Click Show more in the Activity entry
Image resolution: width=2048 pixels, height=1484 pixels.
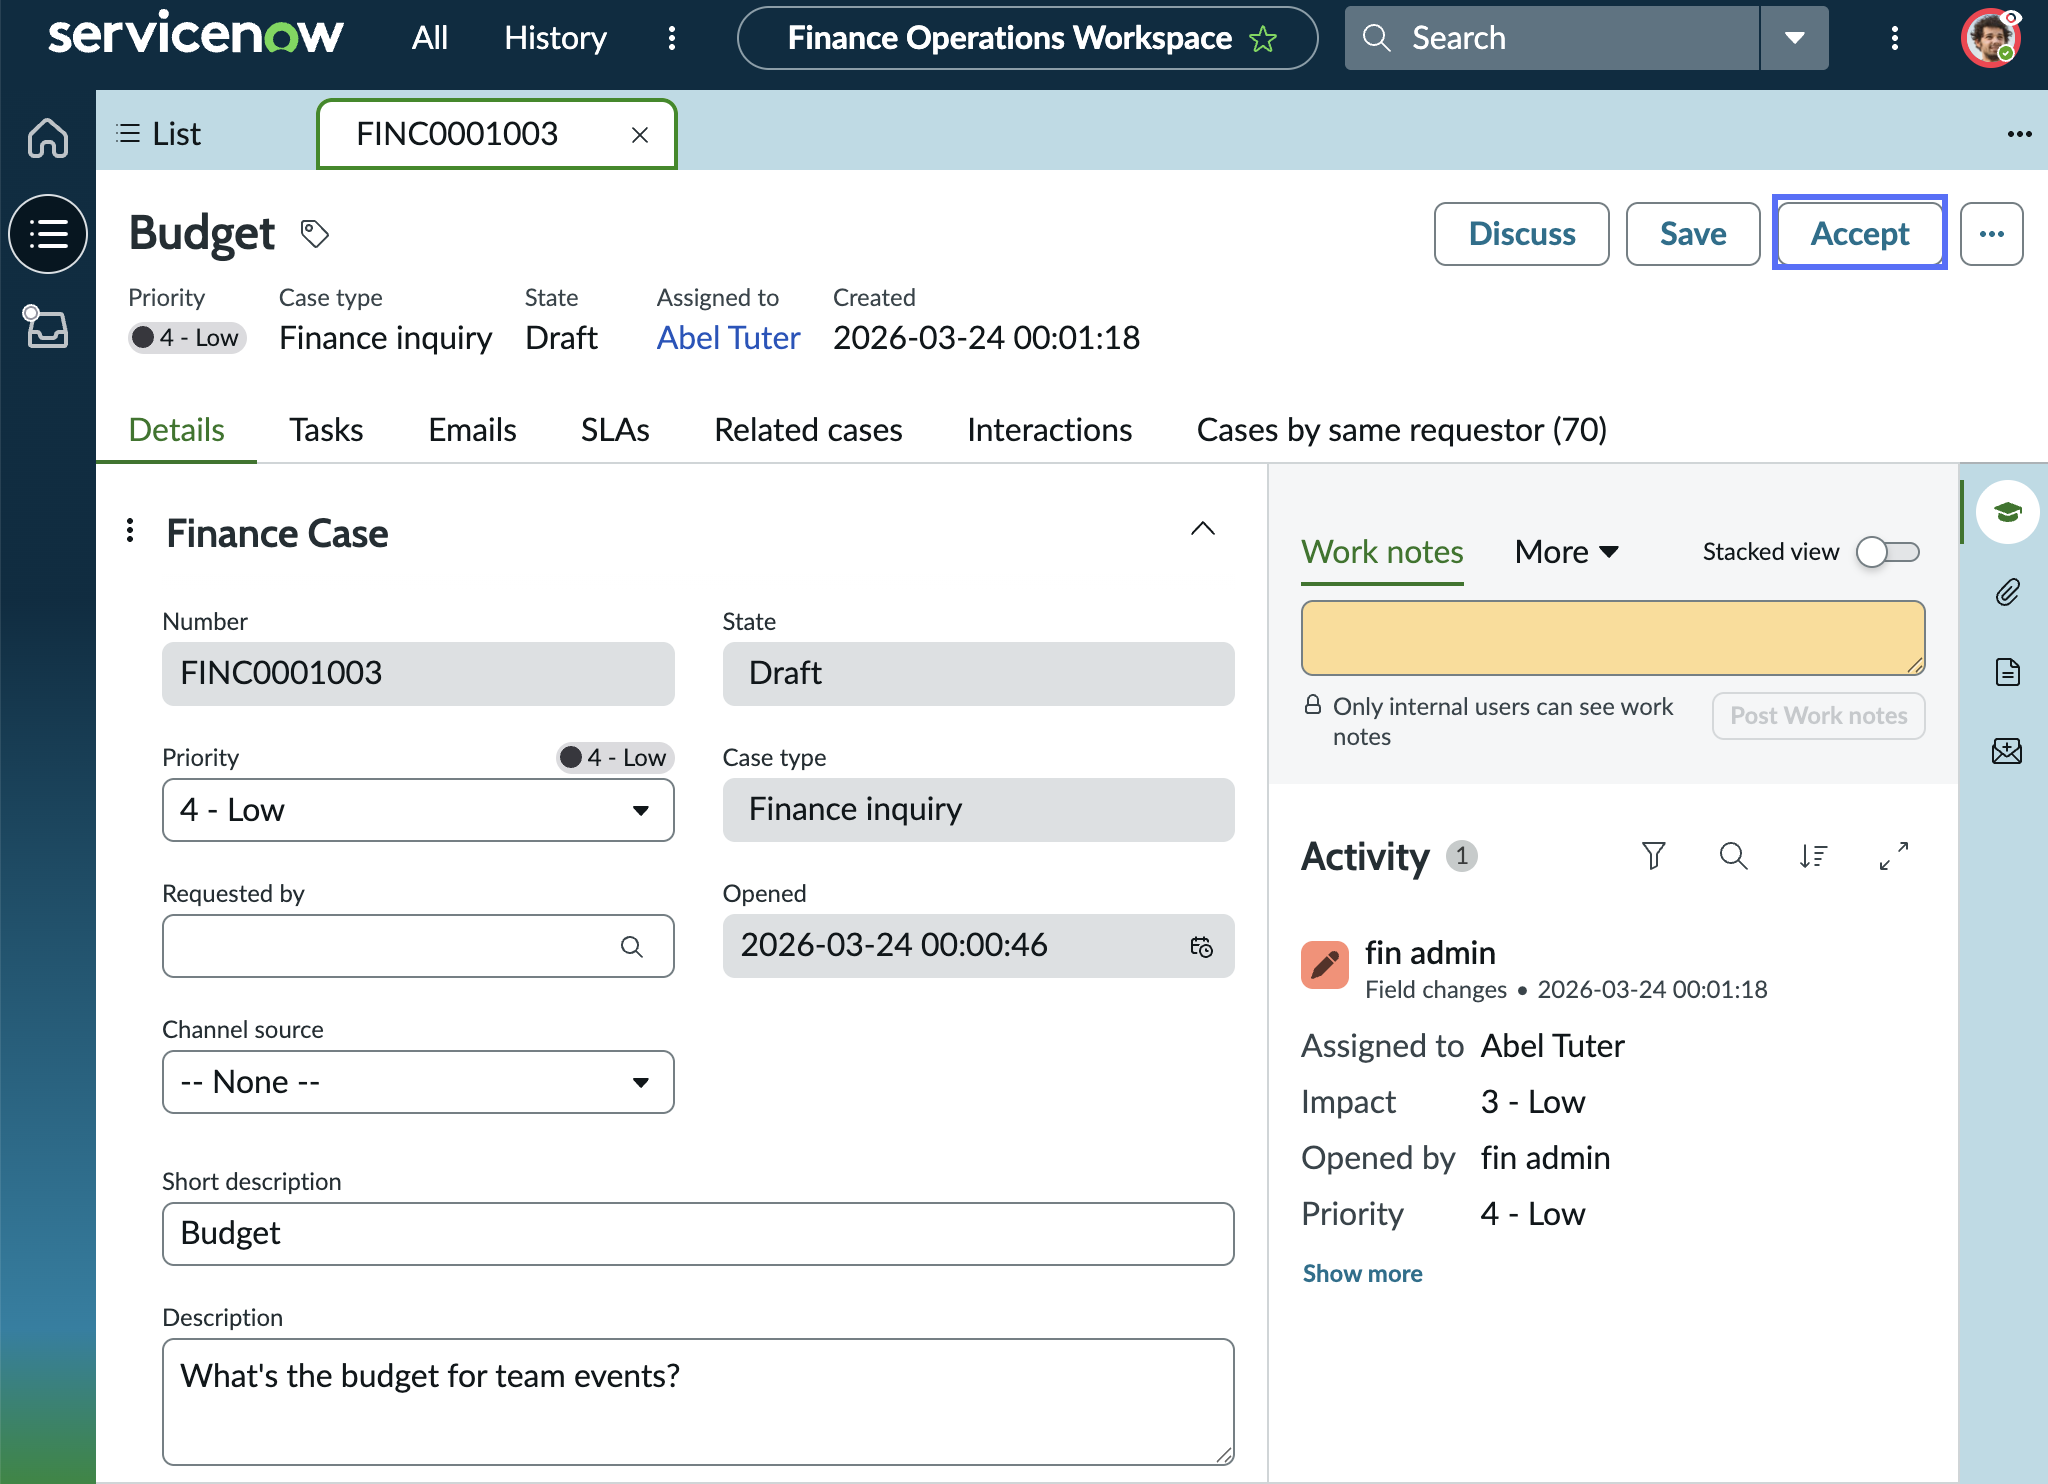[x=1362, y=1273]
